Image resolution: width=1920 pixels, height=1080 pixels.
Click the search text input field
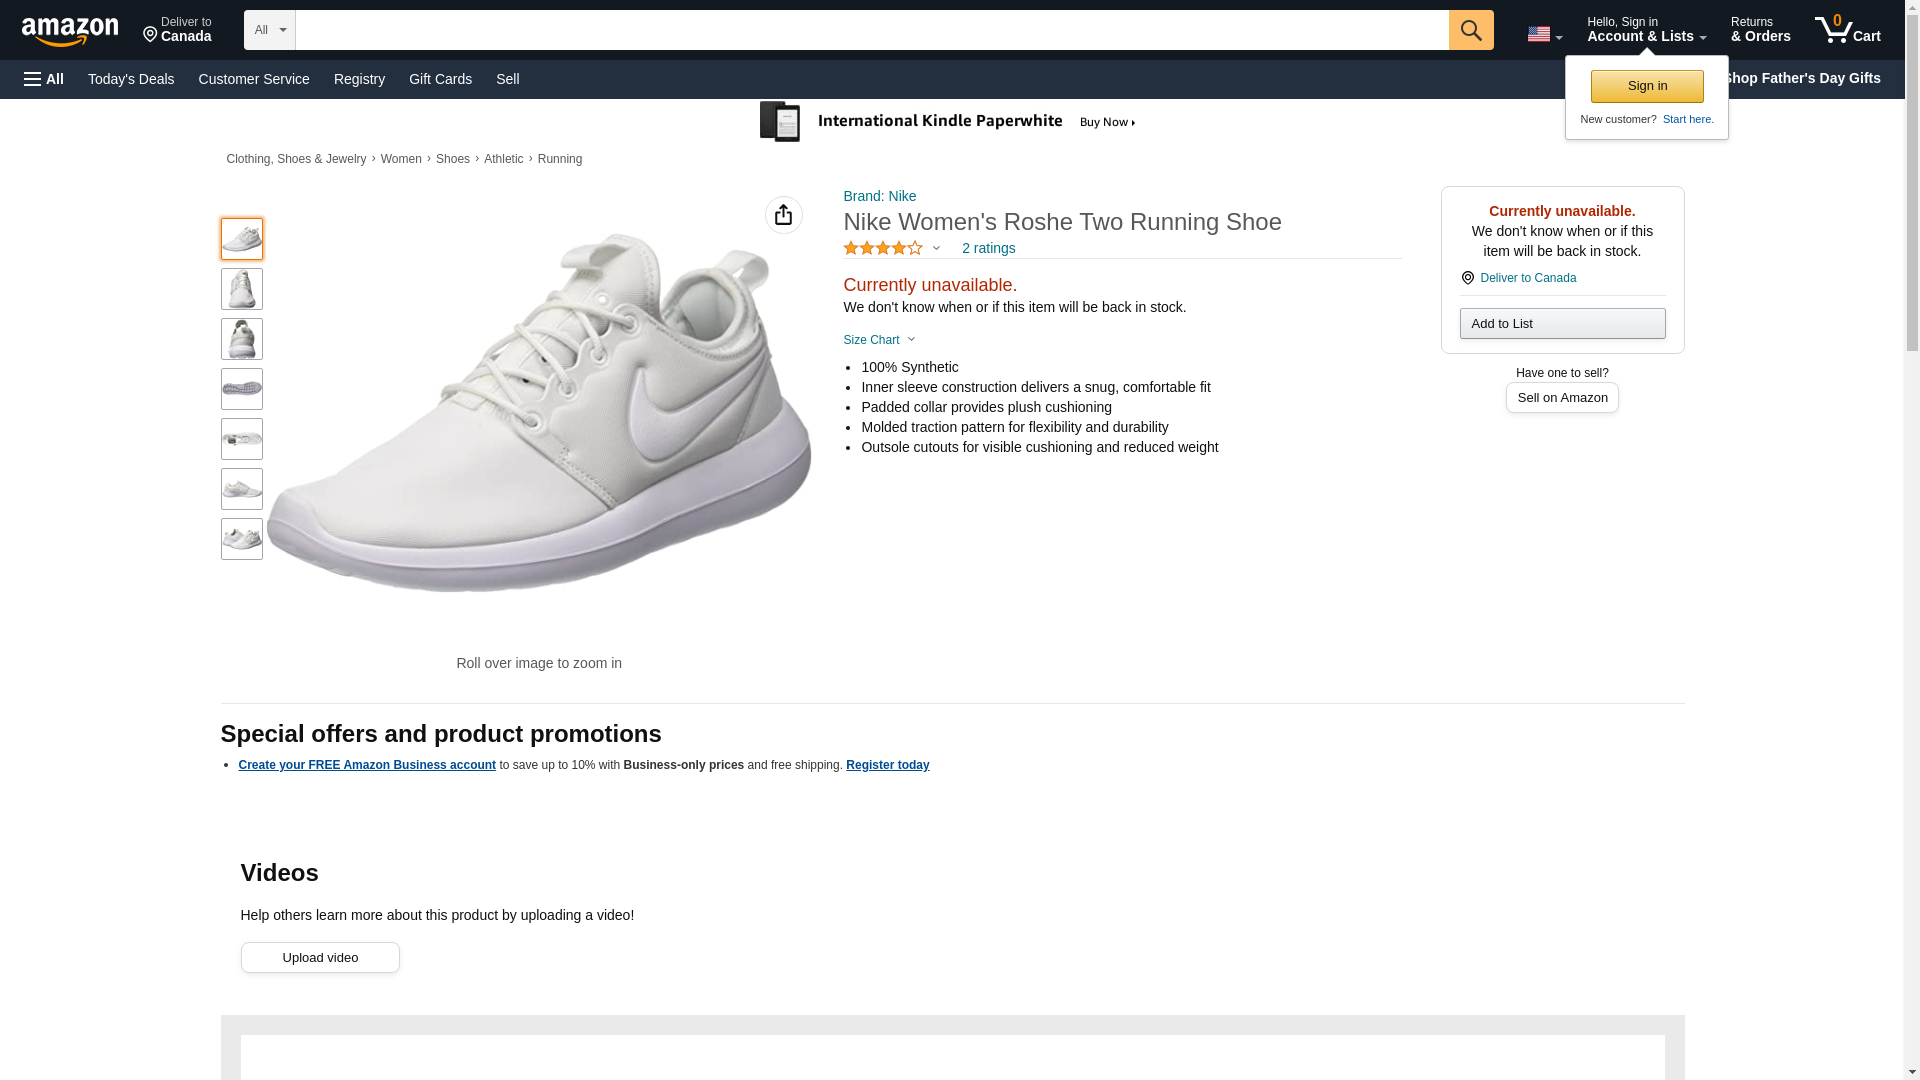coord(871,30)
